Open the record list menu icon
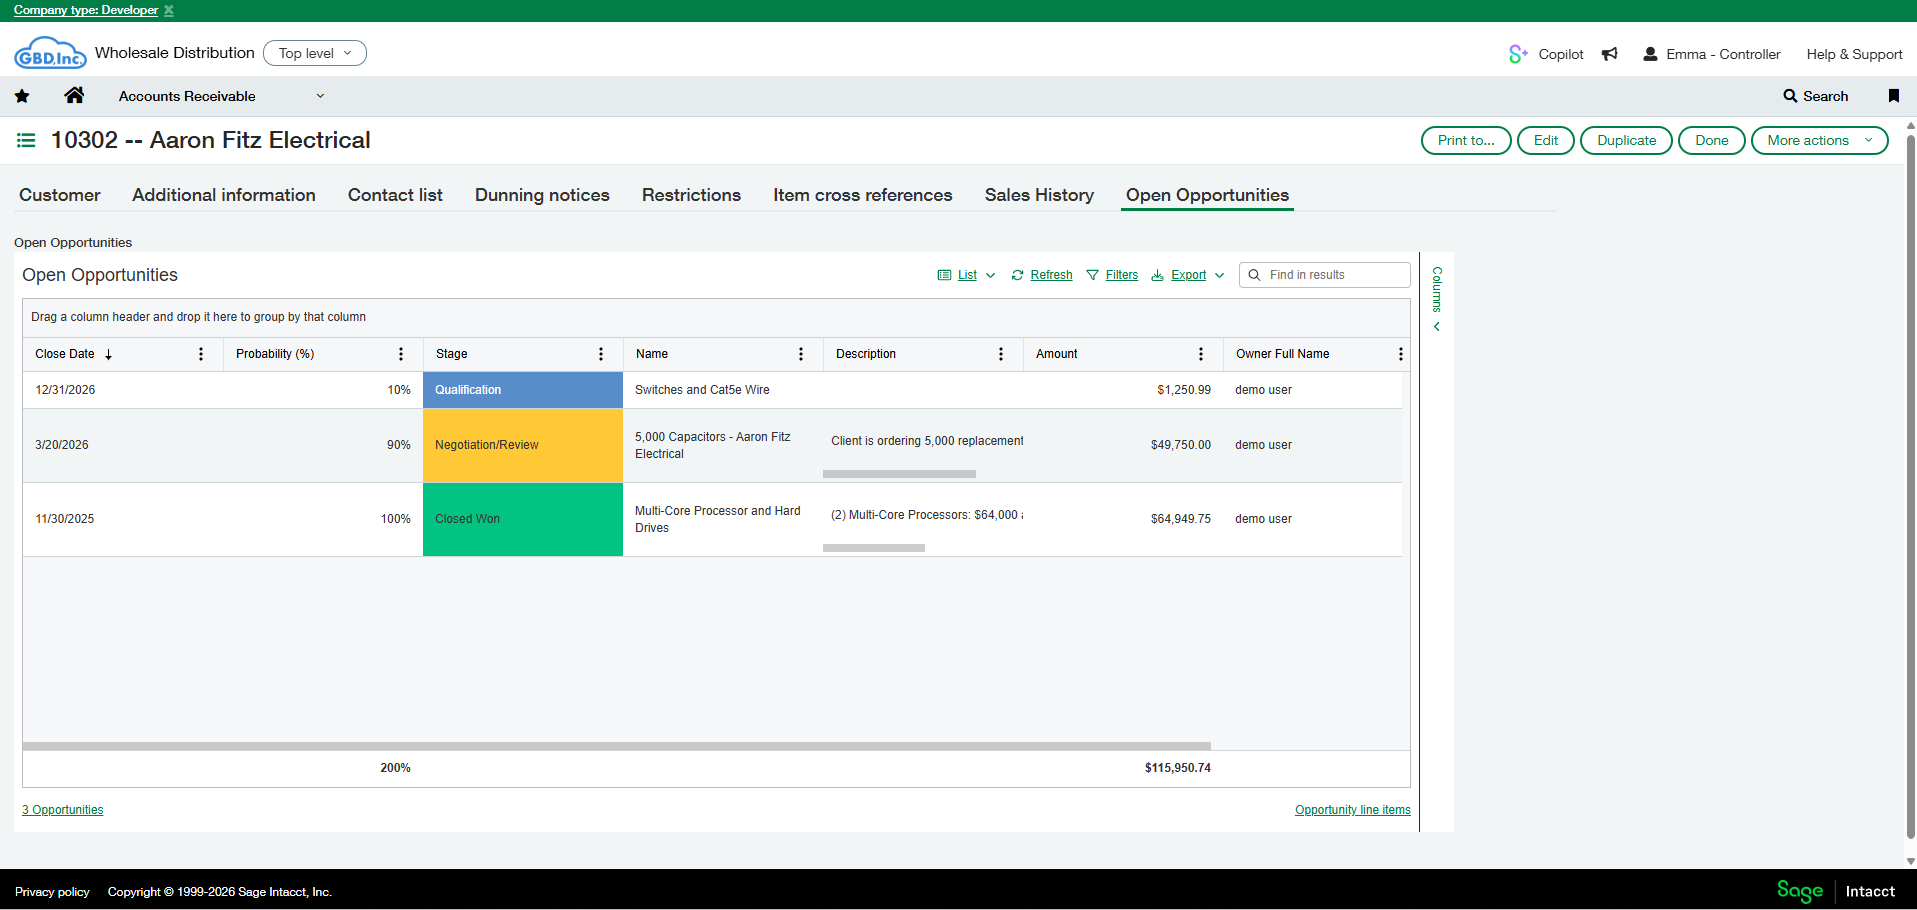1917x910 pixels. (x=26, y=141)
